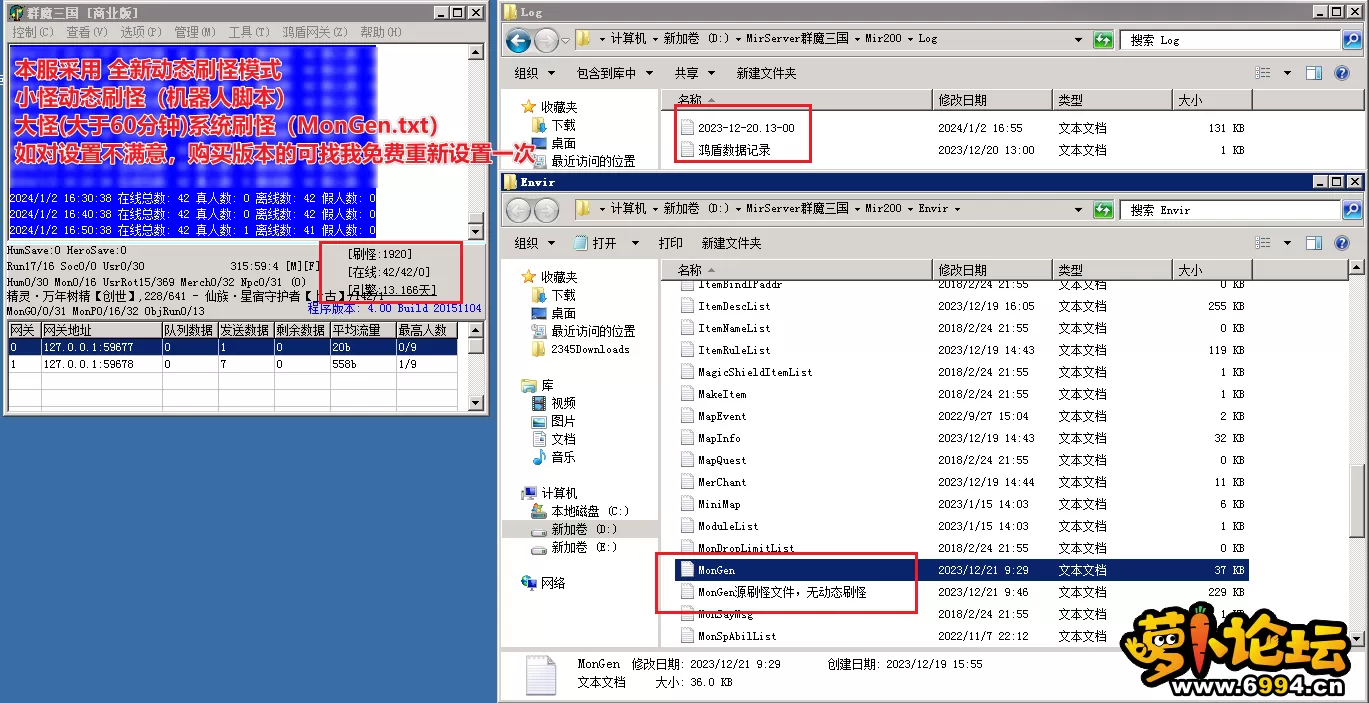Viewport: 1369px width, 703px height.
Task: Click 新建文件夹 in Log window toolbar
Action: point(766,73)
